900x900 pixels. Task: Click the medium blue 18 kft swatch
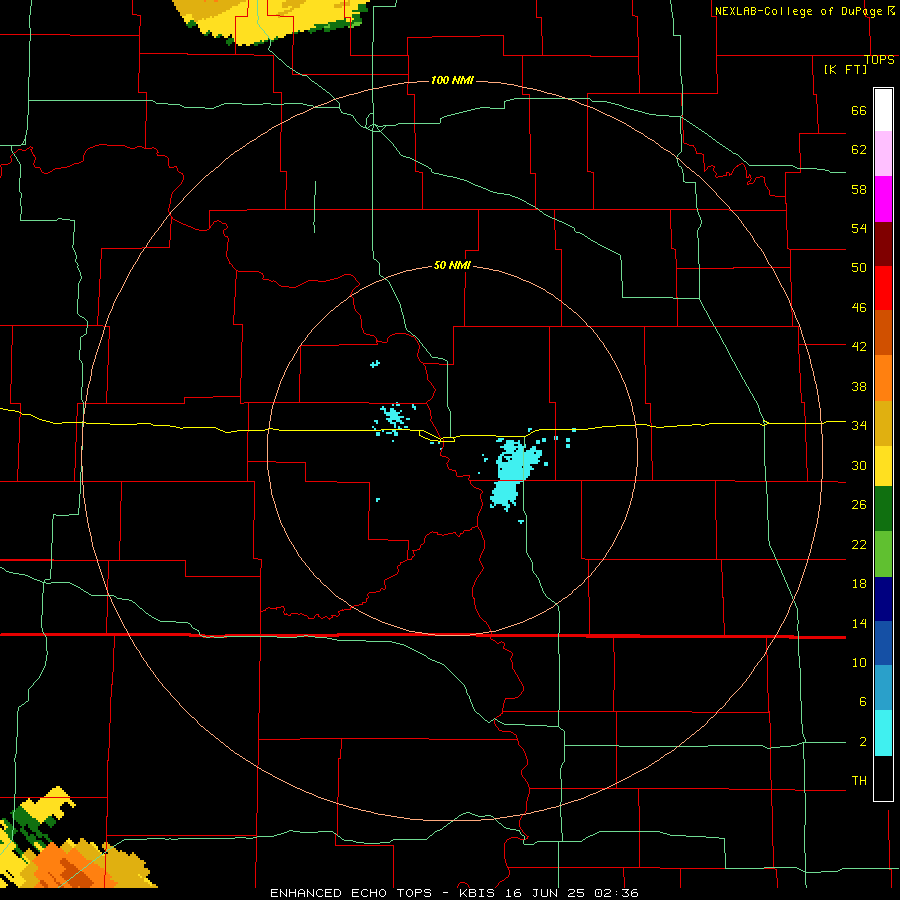(x=883, y=644)
